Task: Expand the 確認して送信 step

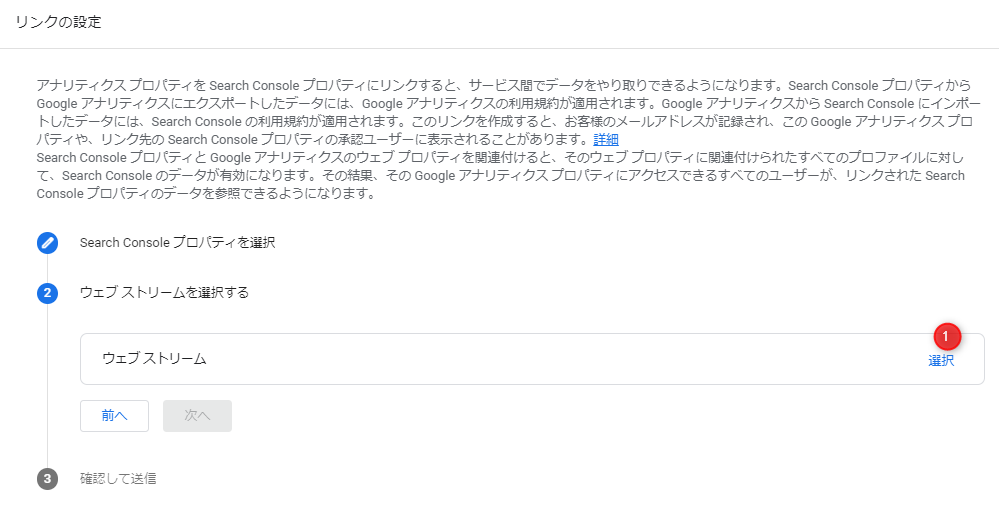Action: (x=118, y=479)
